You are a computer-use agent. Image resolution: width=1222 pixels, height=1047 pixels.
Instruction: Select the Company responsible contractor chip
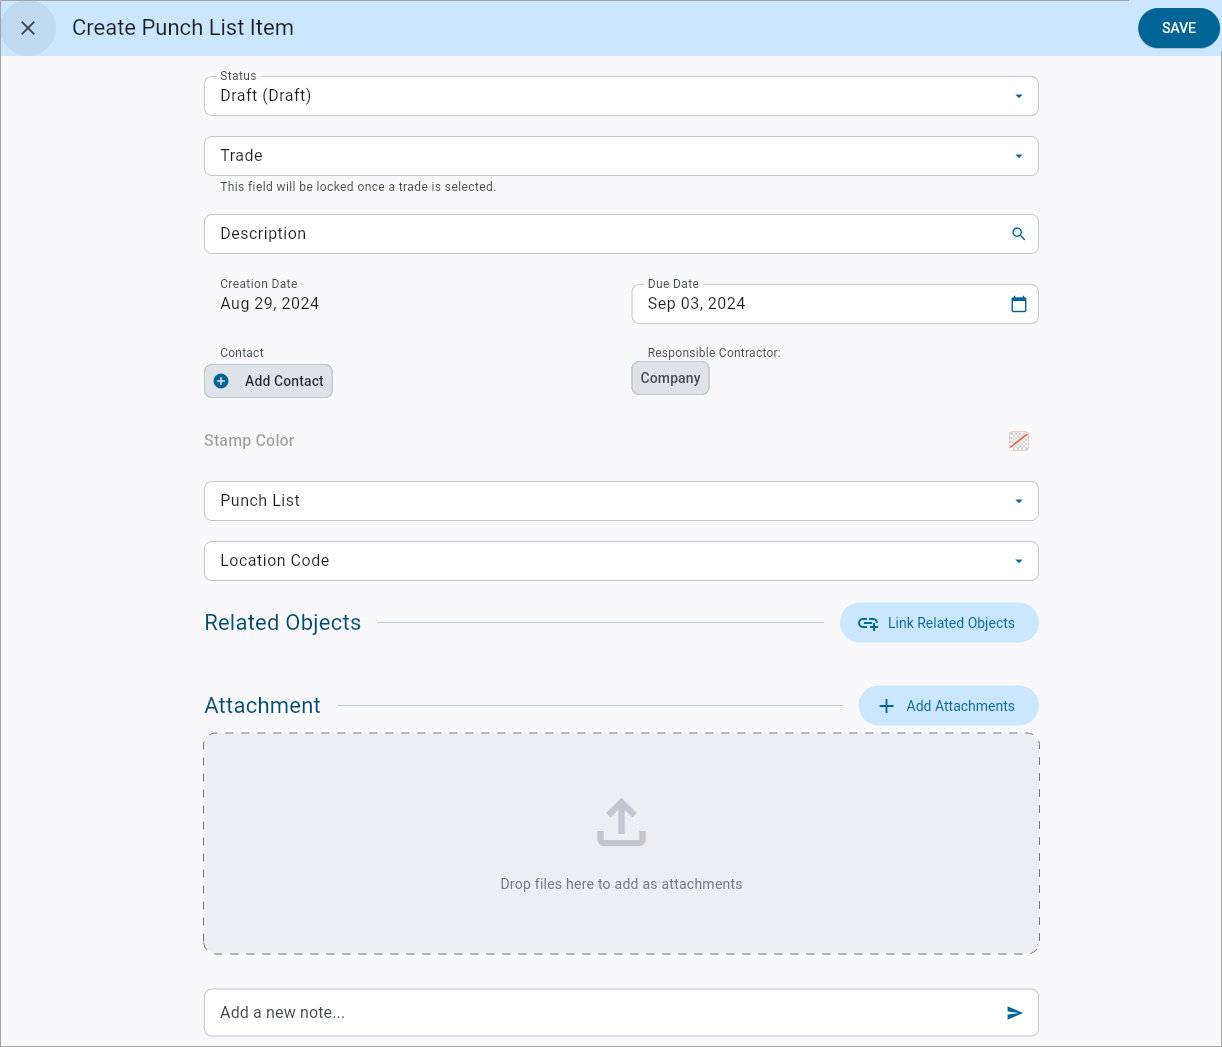click(x=670, y=378)
